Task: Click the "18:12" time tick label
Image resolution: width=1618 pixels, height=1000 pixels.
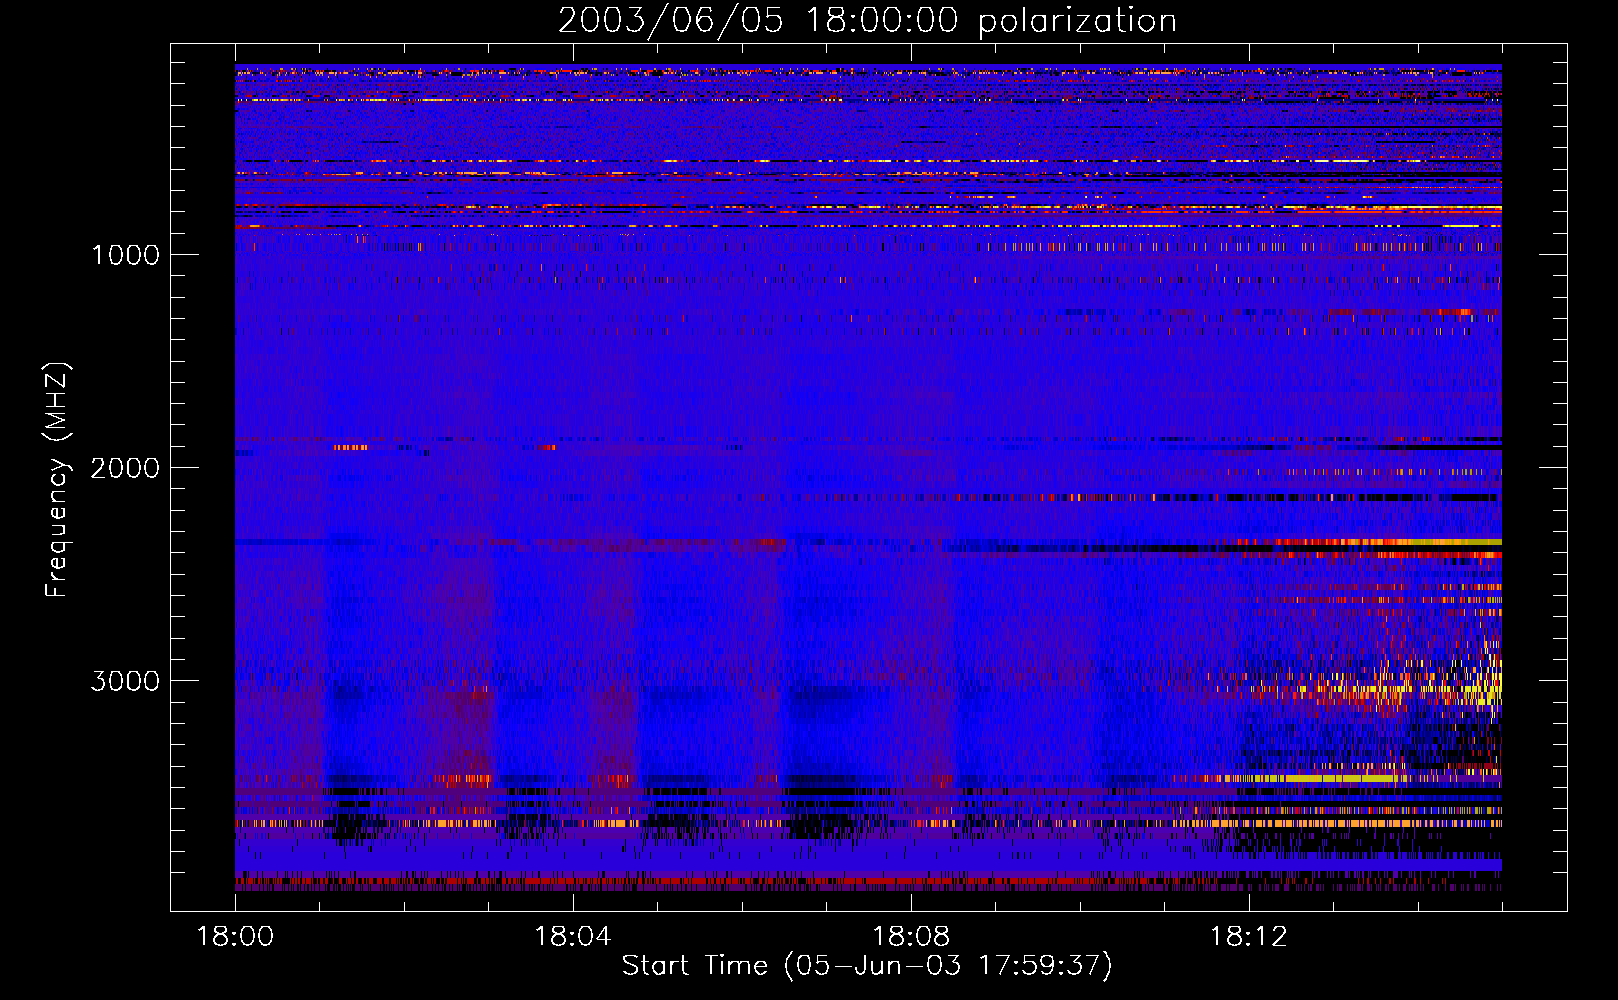Action: 1248,937
